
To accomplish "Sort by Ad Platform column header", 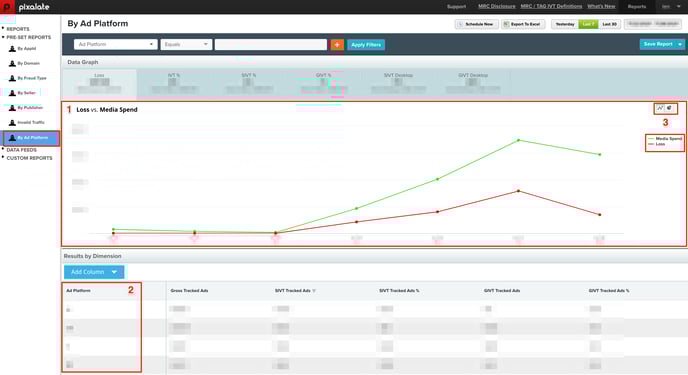I will 78,291.
